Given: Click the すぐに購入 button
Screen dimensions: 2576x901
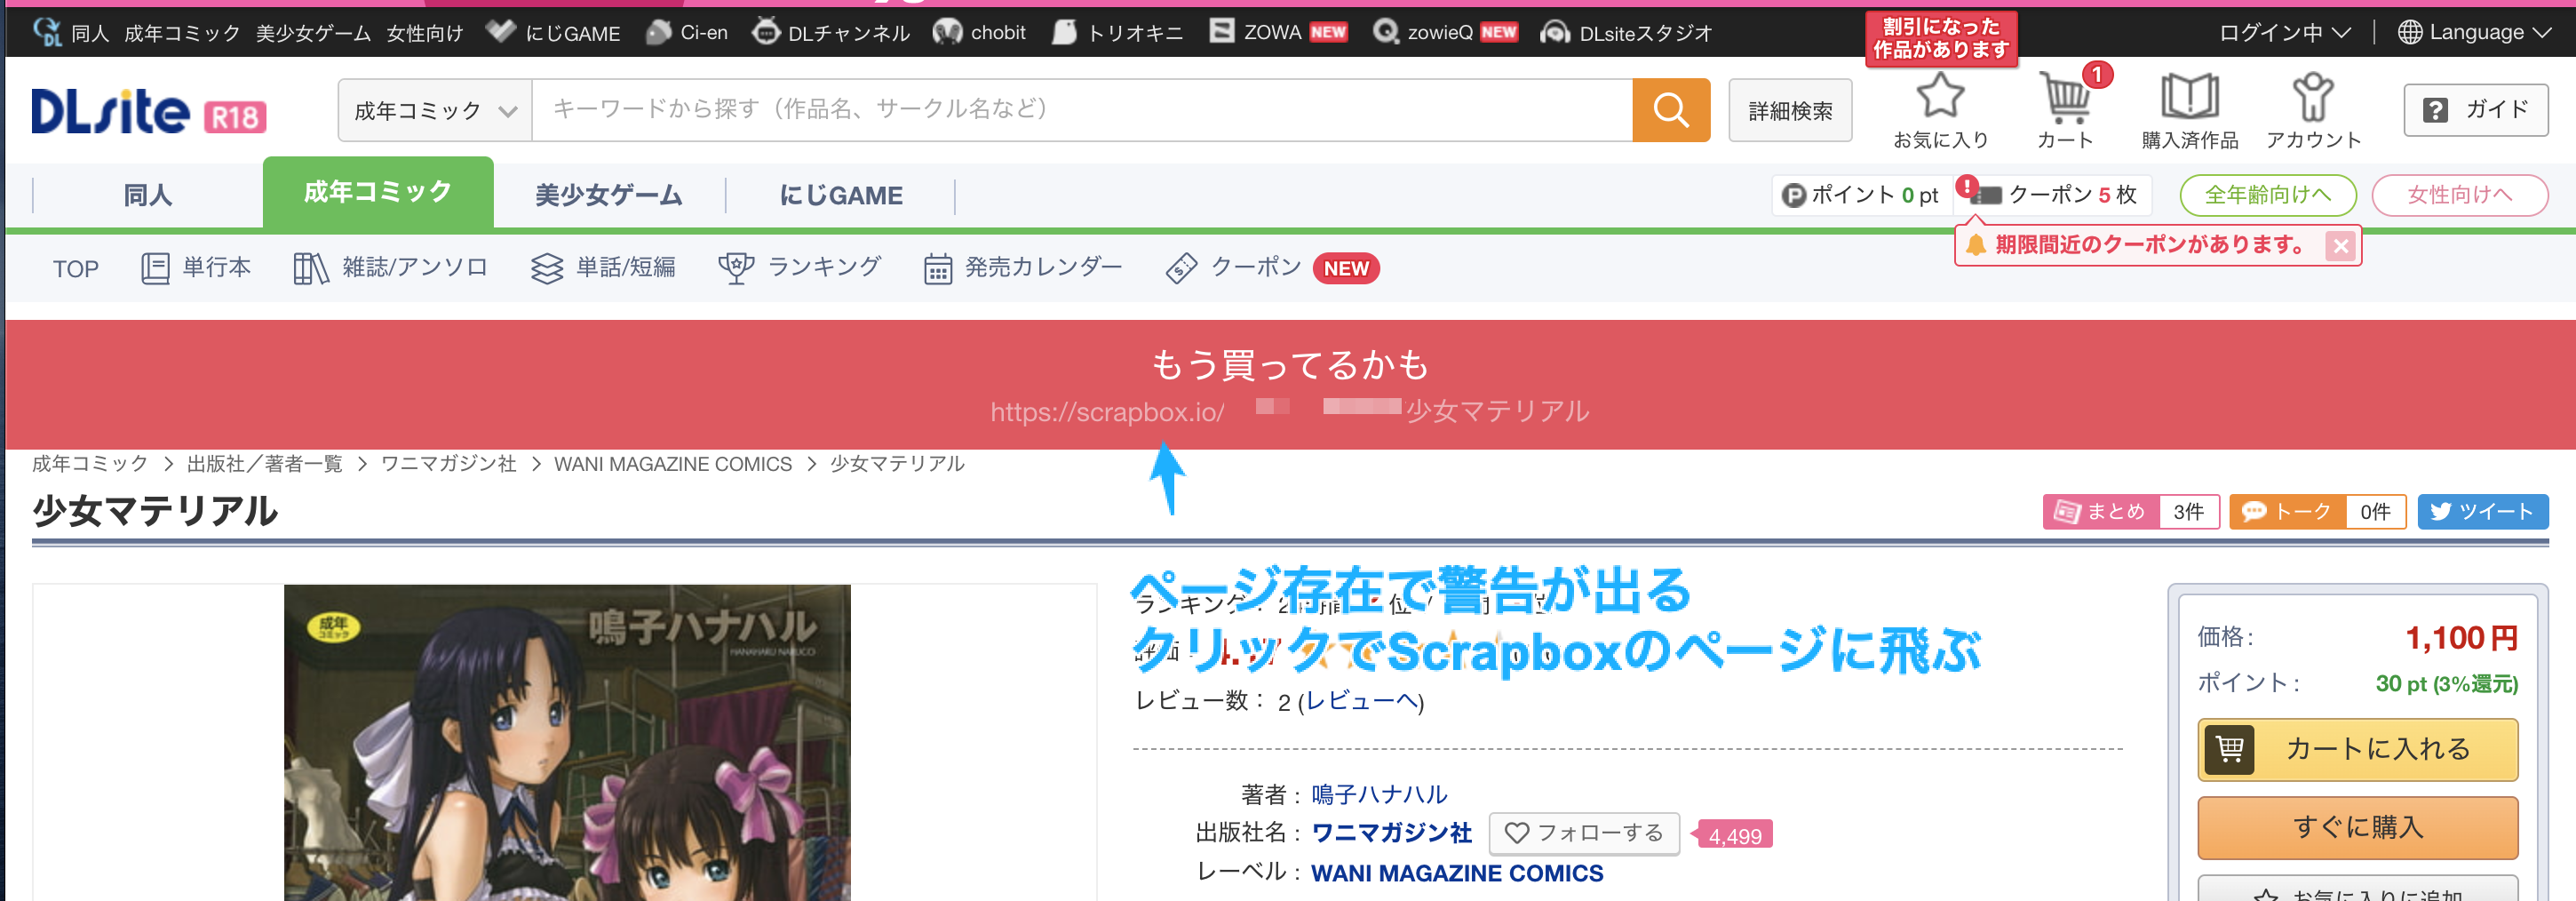Looking at the screenshot, I should click(2357, 827).
